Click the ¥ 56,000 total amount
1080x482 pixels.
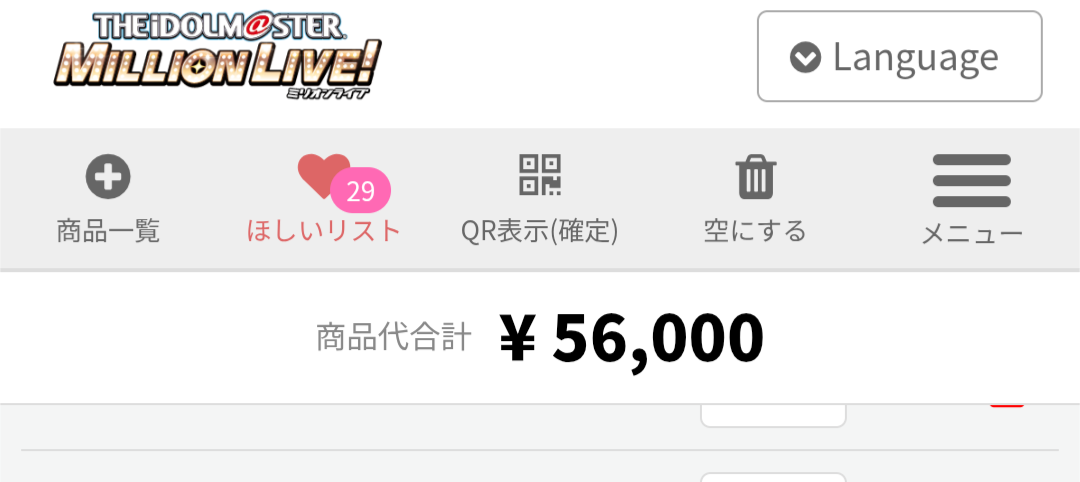pos(632,338)
